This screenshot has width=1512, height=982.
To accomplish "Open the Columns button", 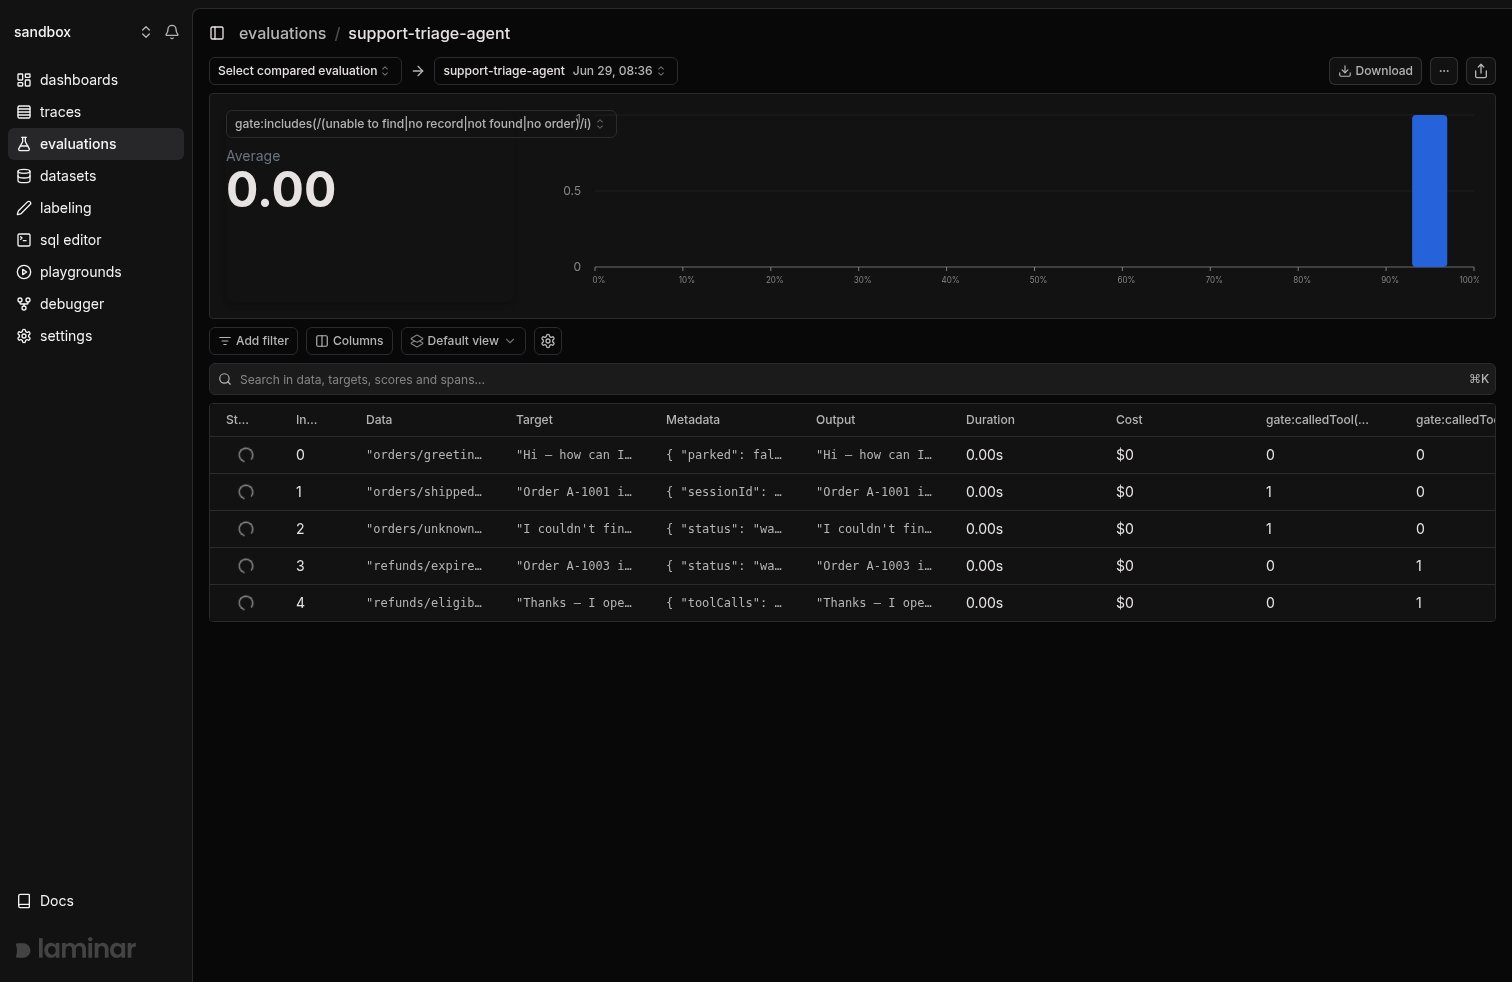I will pyautogui.click(x=349, y=341).
